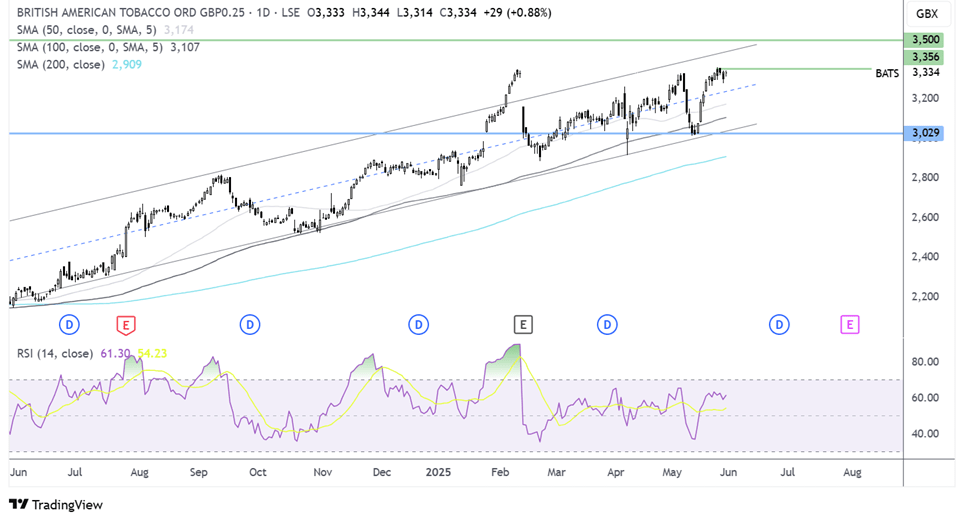The width and height of the screenshot is (980, 522).
Task: Select the SMA 100 indicator legend
Action: [90, 48]
